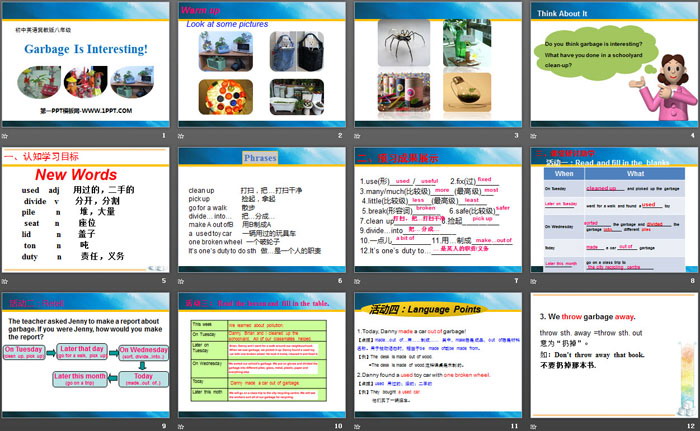Viewport: 700px width, 431px height.
Task: Click slide number '3' below the spider photo slide
Action: (517, 135)
